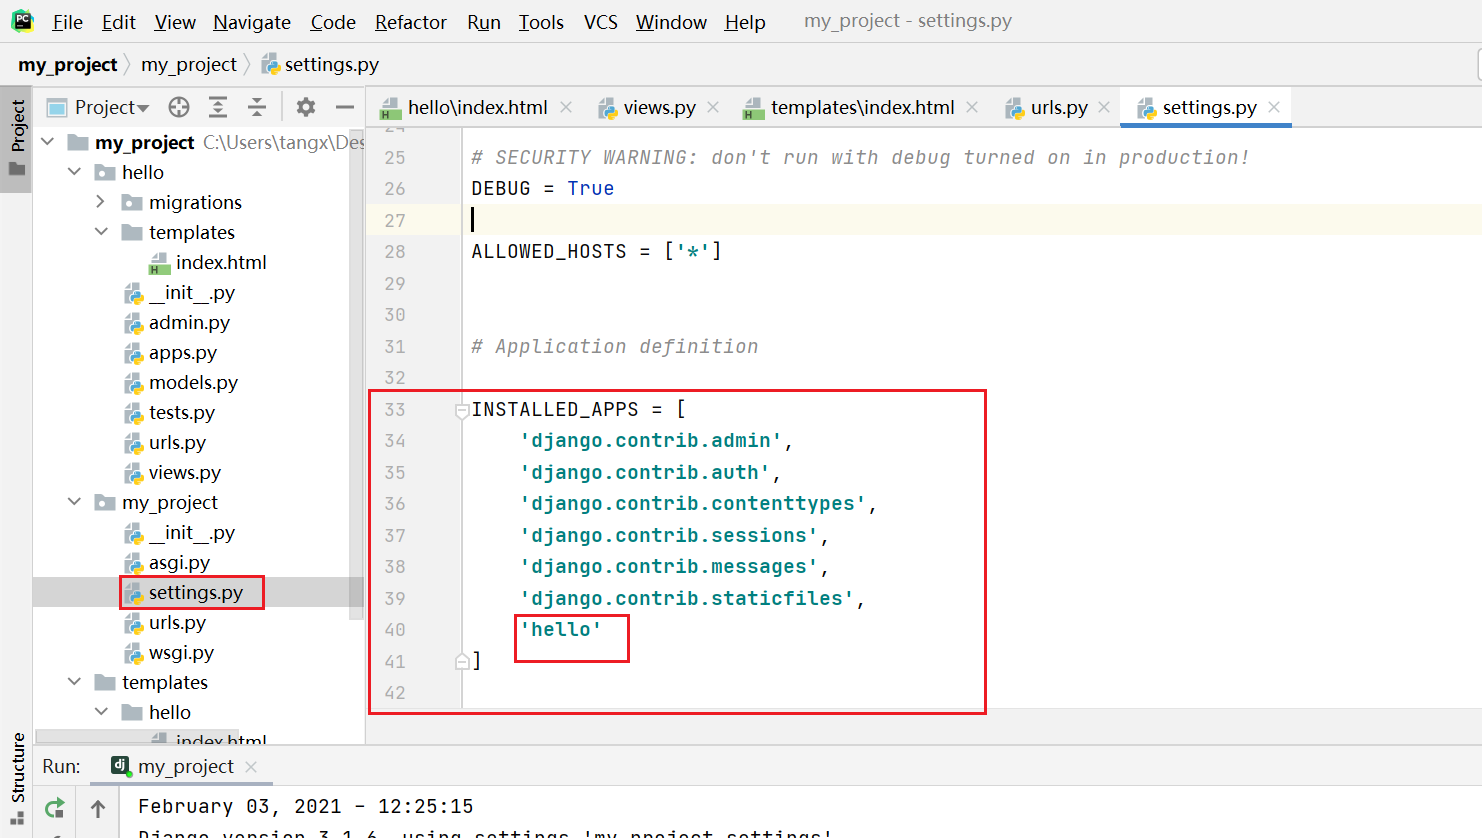The height and width of the screenshot is (838, 1482).
Task: Close the my_project Run tab
Action: 251,767
